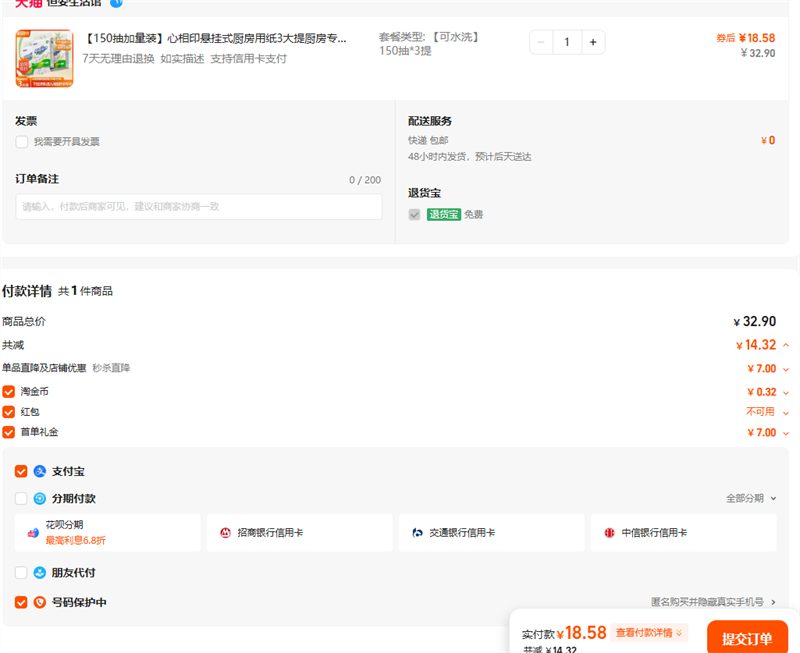Screen dimensions: 800x653
Task: Click the CITIC Bank credit card icon
Action: [x=609, y=533]
